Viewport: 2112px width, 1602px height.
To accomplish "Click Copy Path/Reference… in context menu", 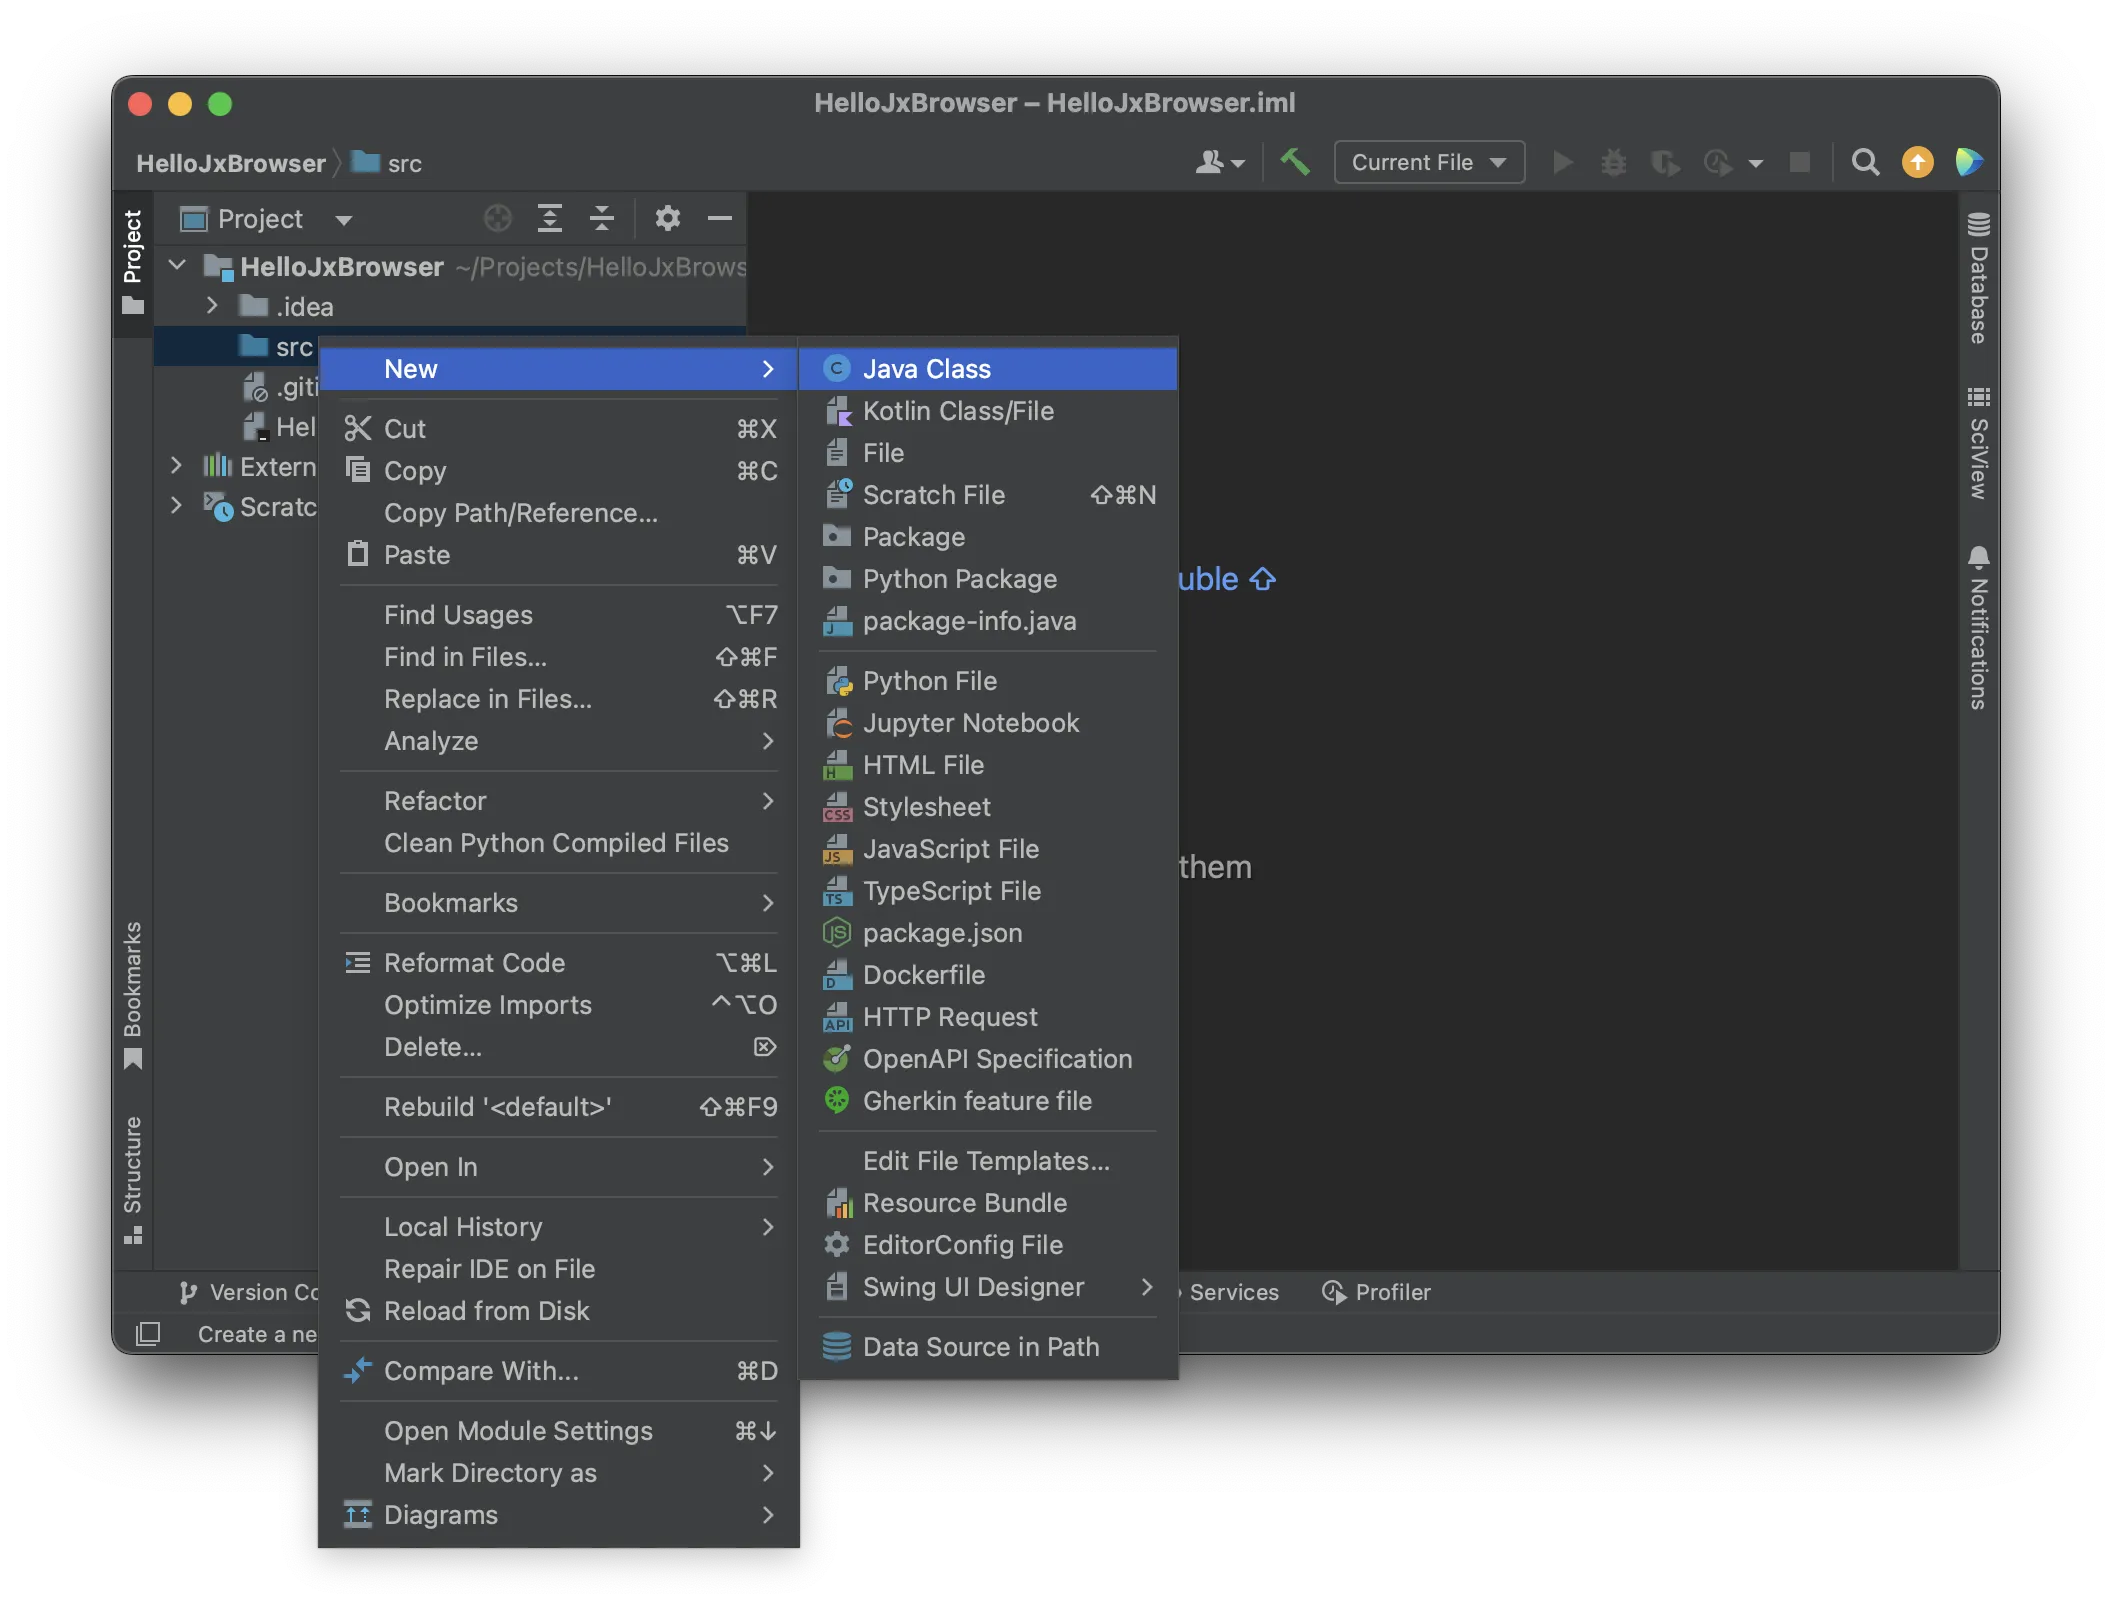I will click(558, 513).
